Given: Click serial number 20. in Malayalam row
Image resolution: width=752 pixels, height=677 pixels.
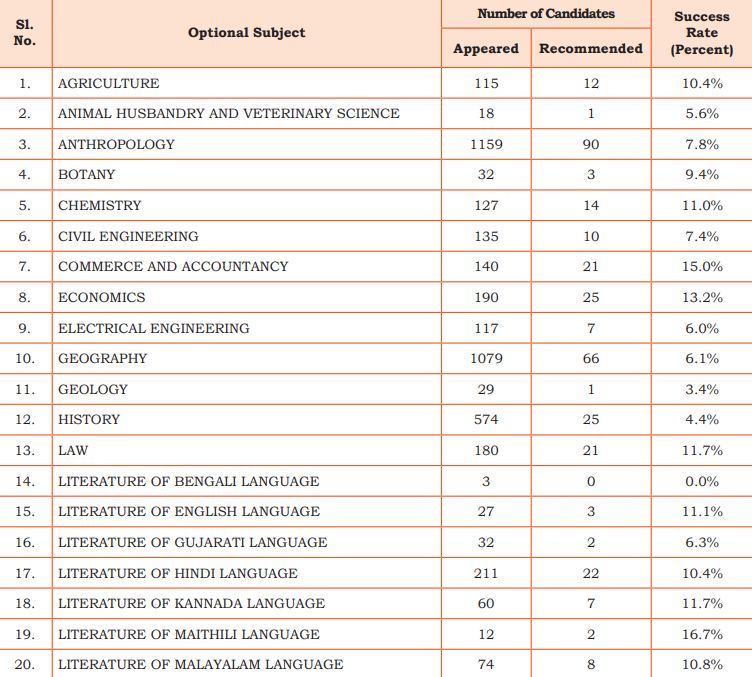Looking at the screenshot, I should coord(25,664).
